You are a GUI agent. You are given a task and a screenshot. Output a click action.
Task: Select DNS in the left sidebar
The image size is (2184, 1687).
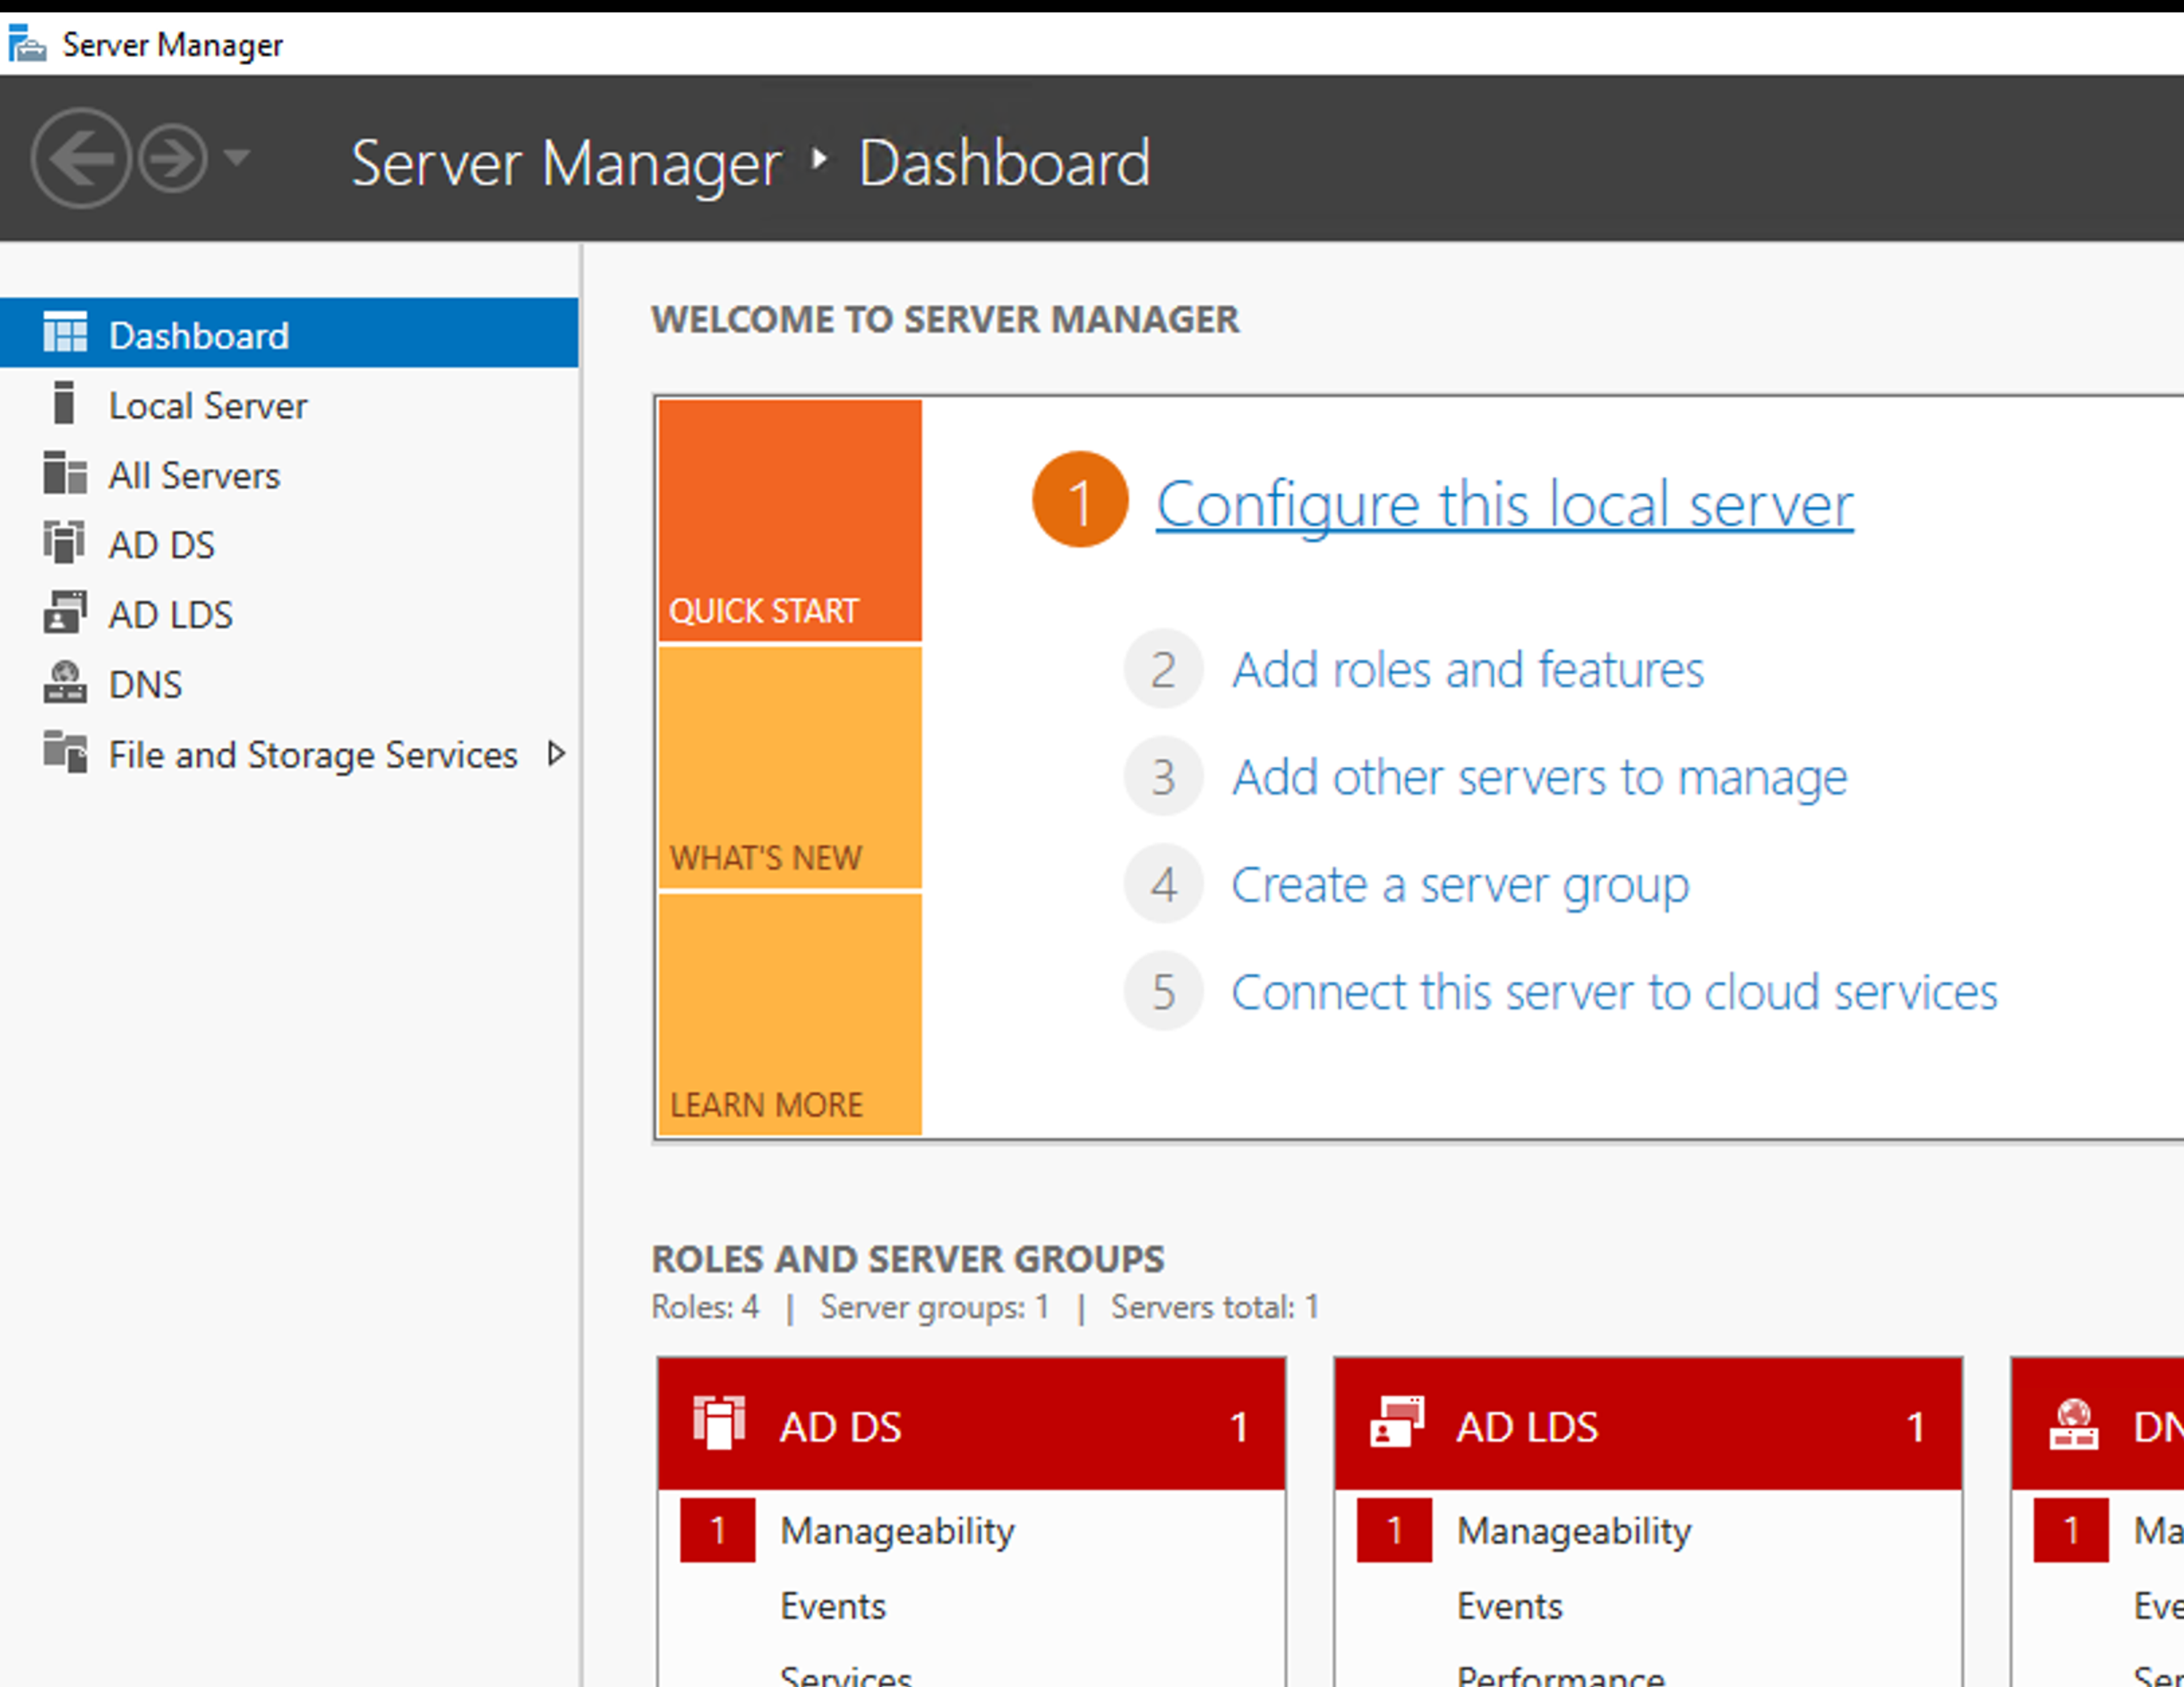tap(145, 685)
